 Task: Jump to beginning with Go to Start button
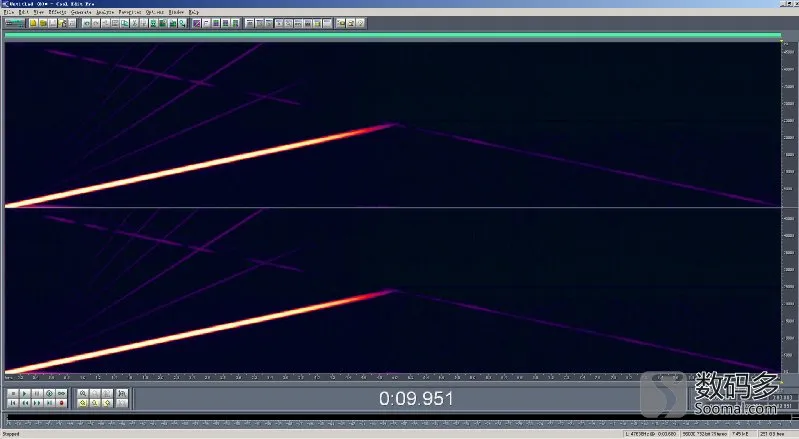click(13, 403)
